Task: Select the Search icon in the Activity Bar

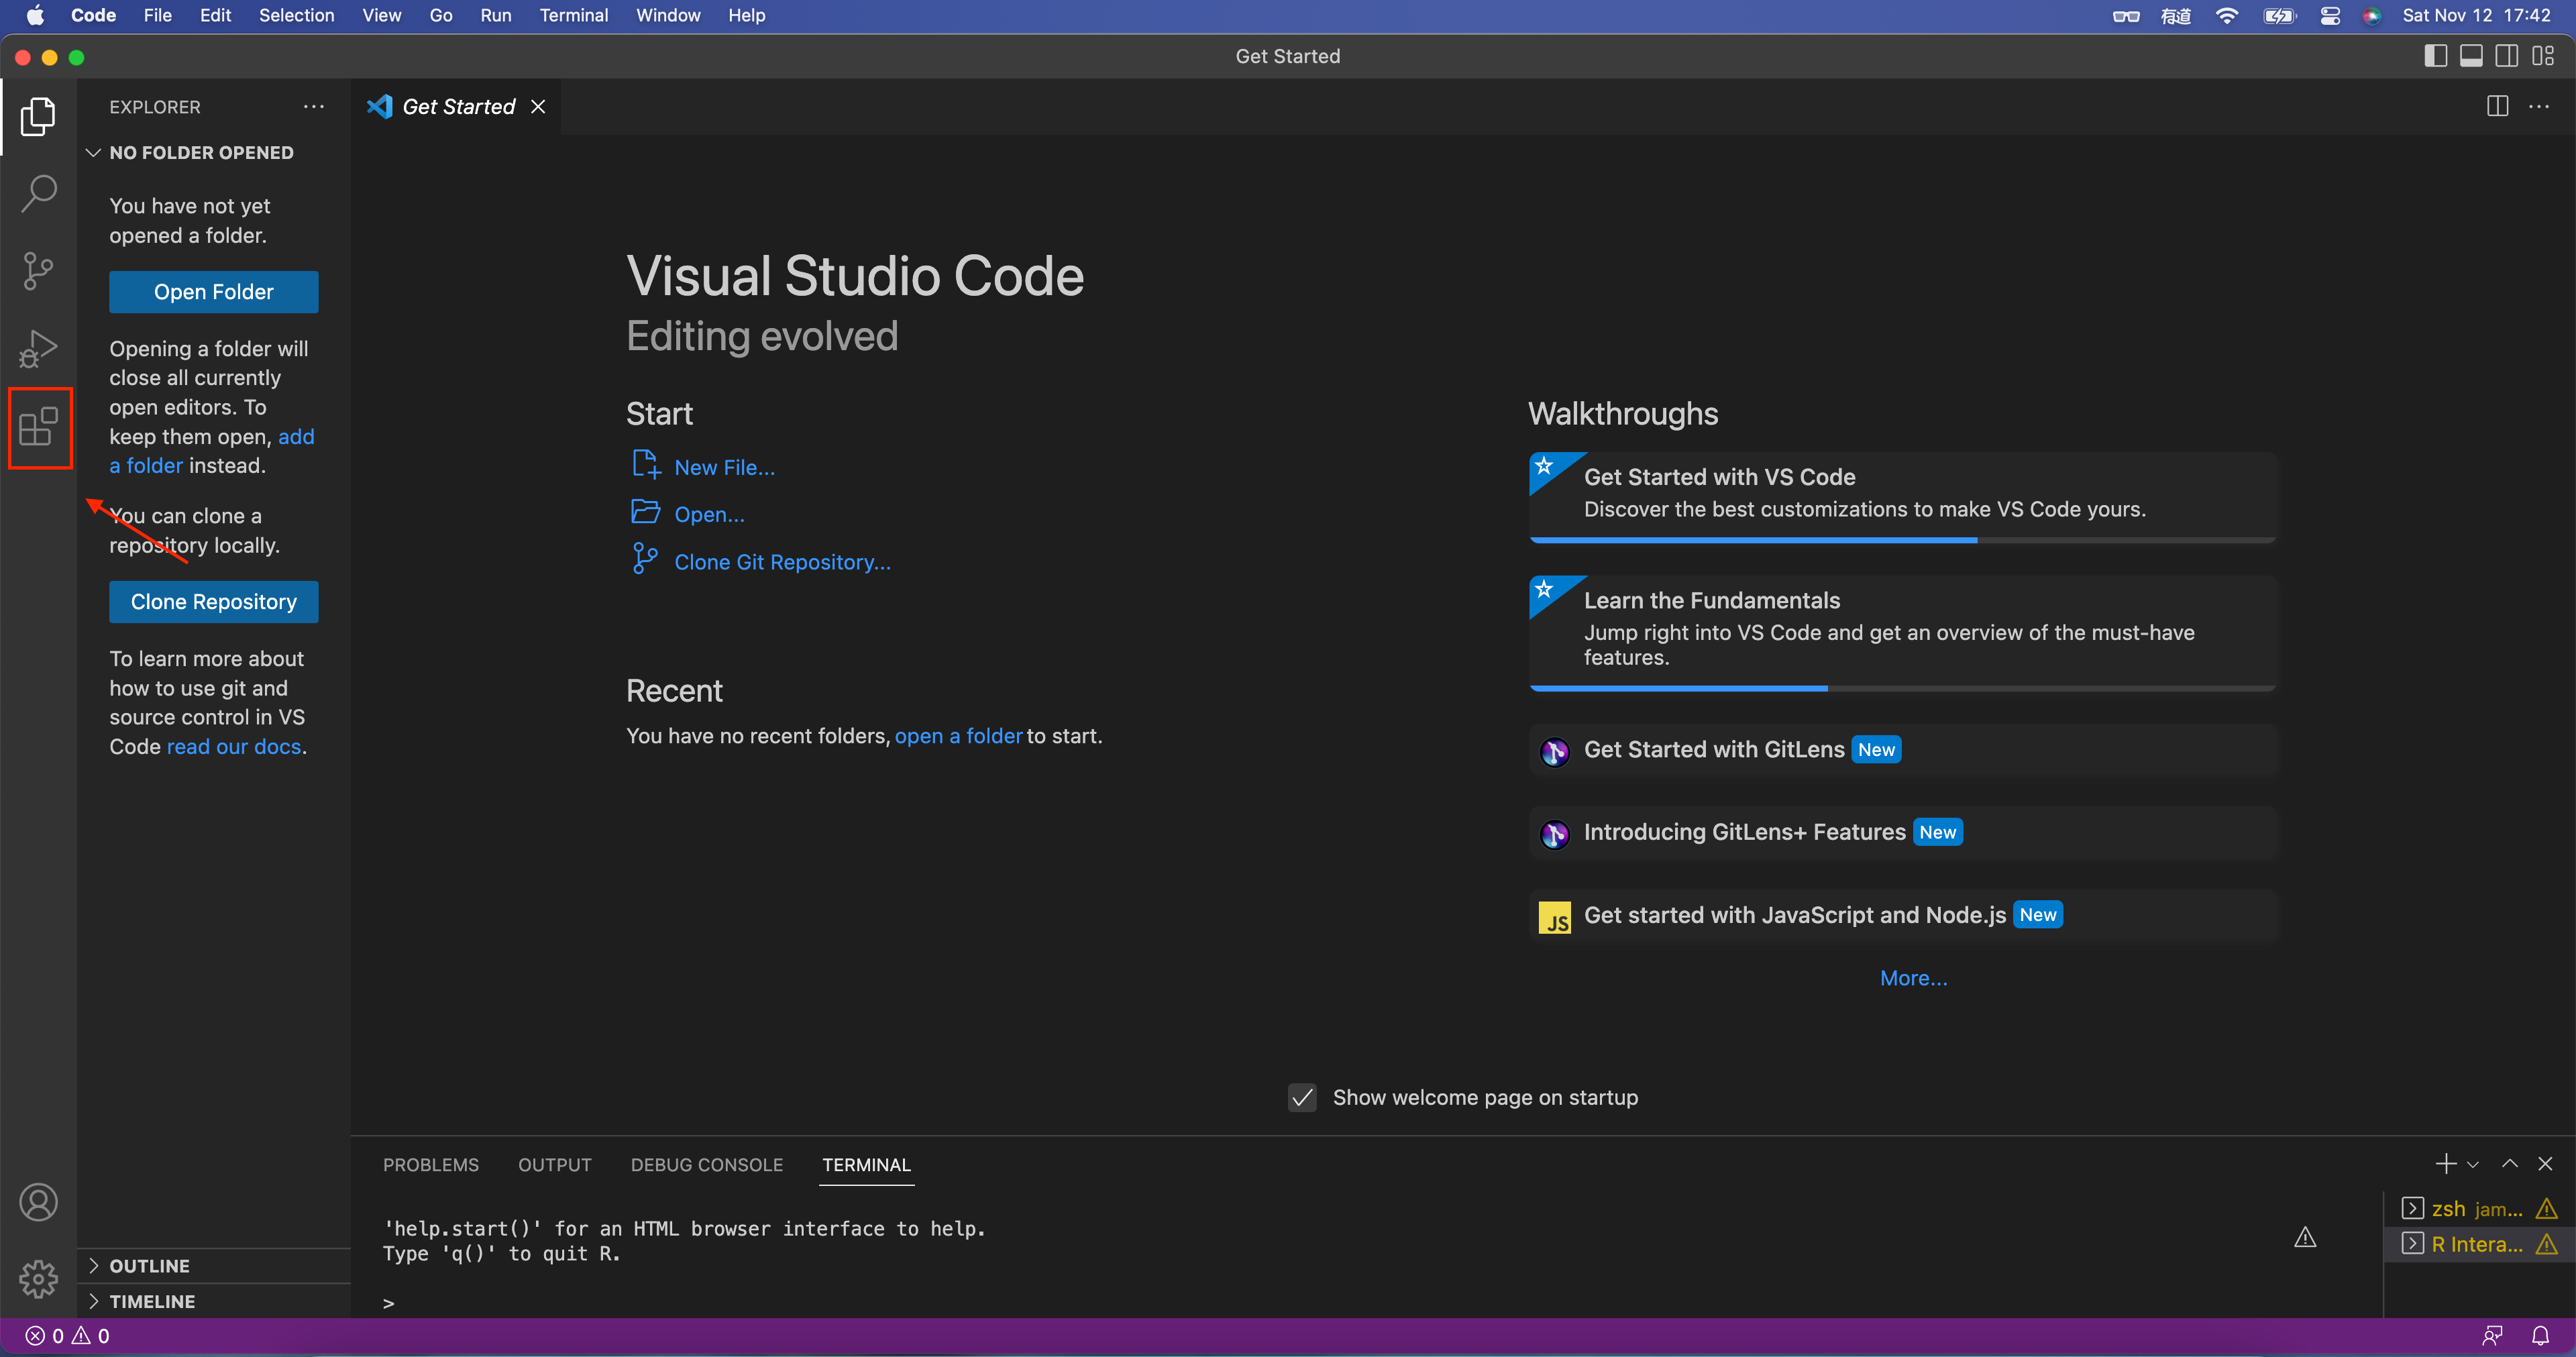Action: 39,193
